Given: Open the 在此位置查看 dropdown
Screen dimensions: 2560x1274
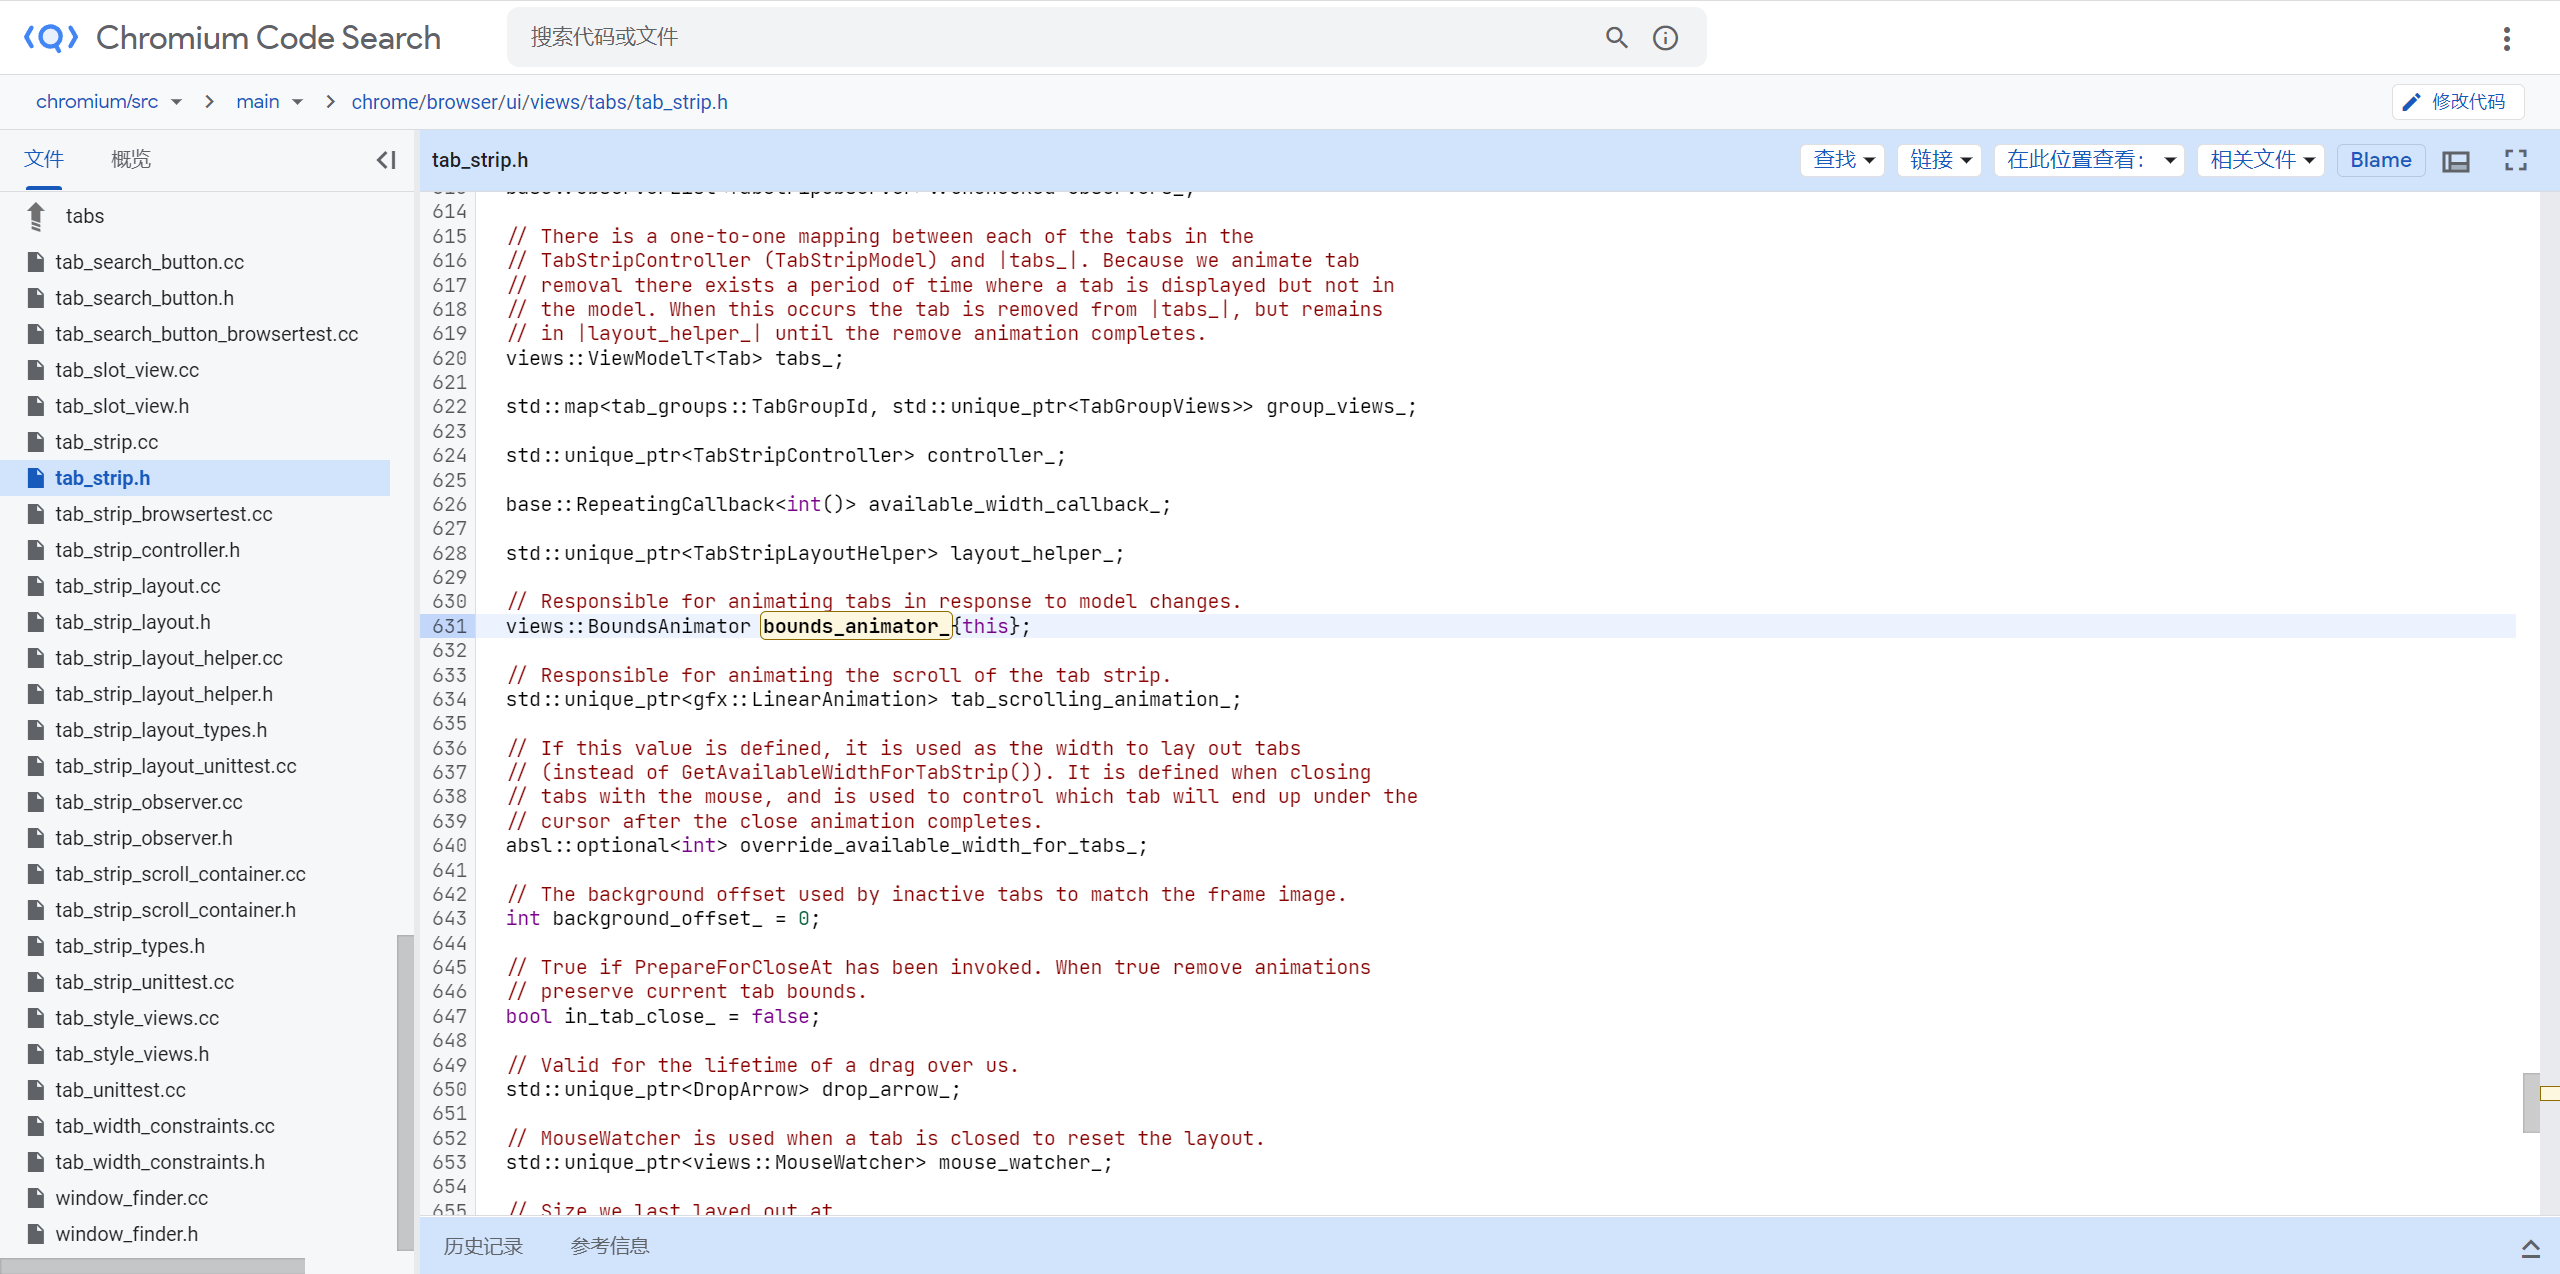Looking at the screenshot, I should 2089,160.
